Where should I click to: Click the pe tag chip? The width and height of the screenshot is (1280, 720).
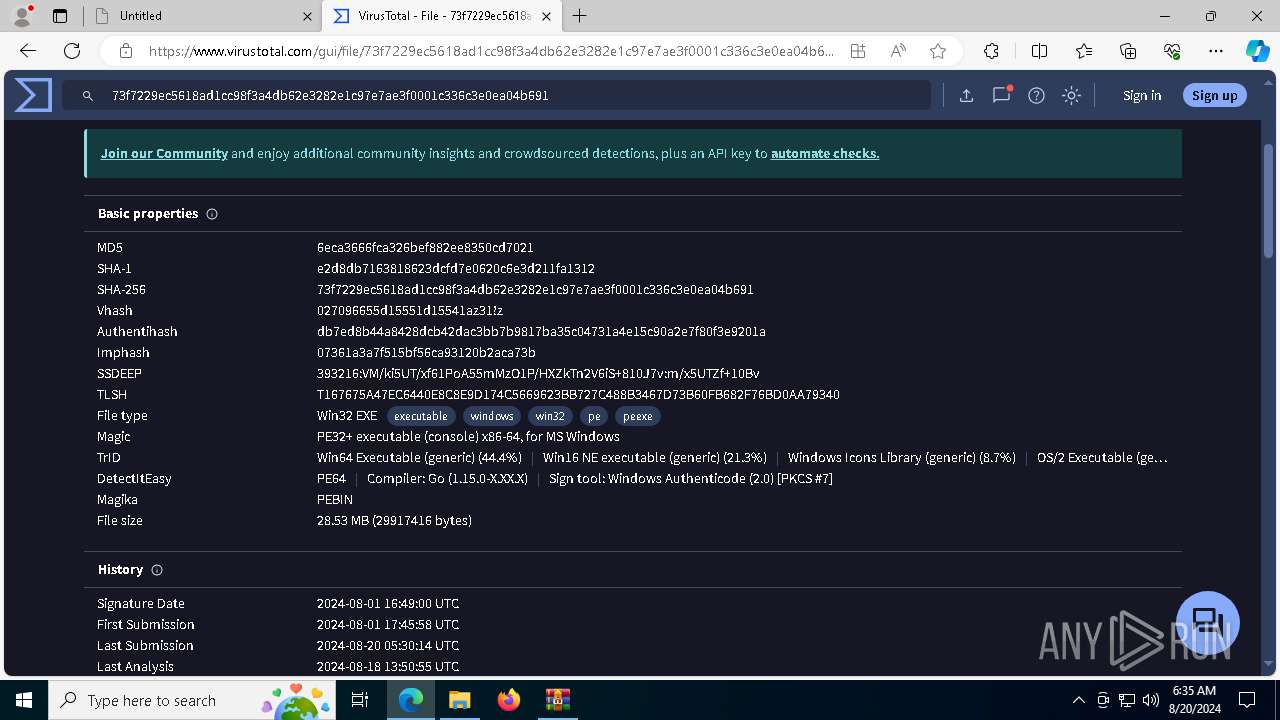pyautogui.click(x=594, y=416)
